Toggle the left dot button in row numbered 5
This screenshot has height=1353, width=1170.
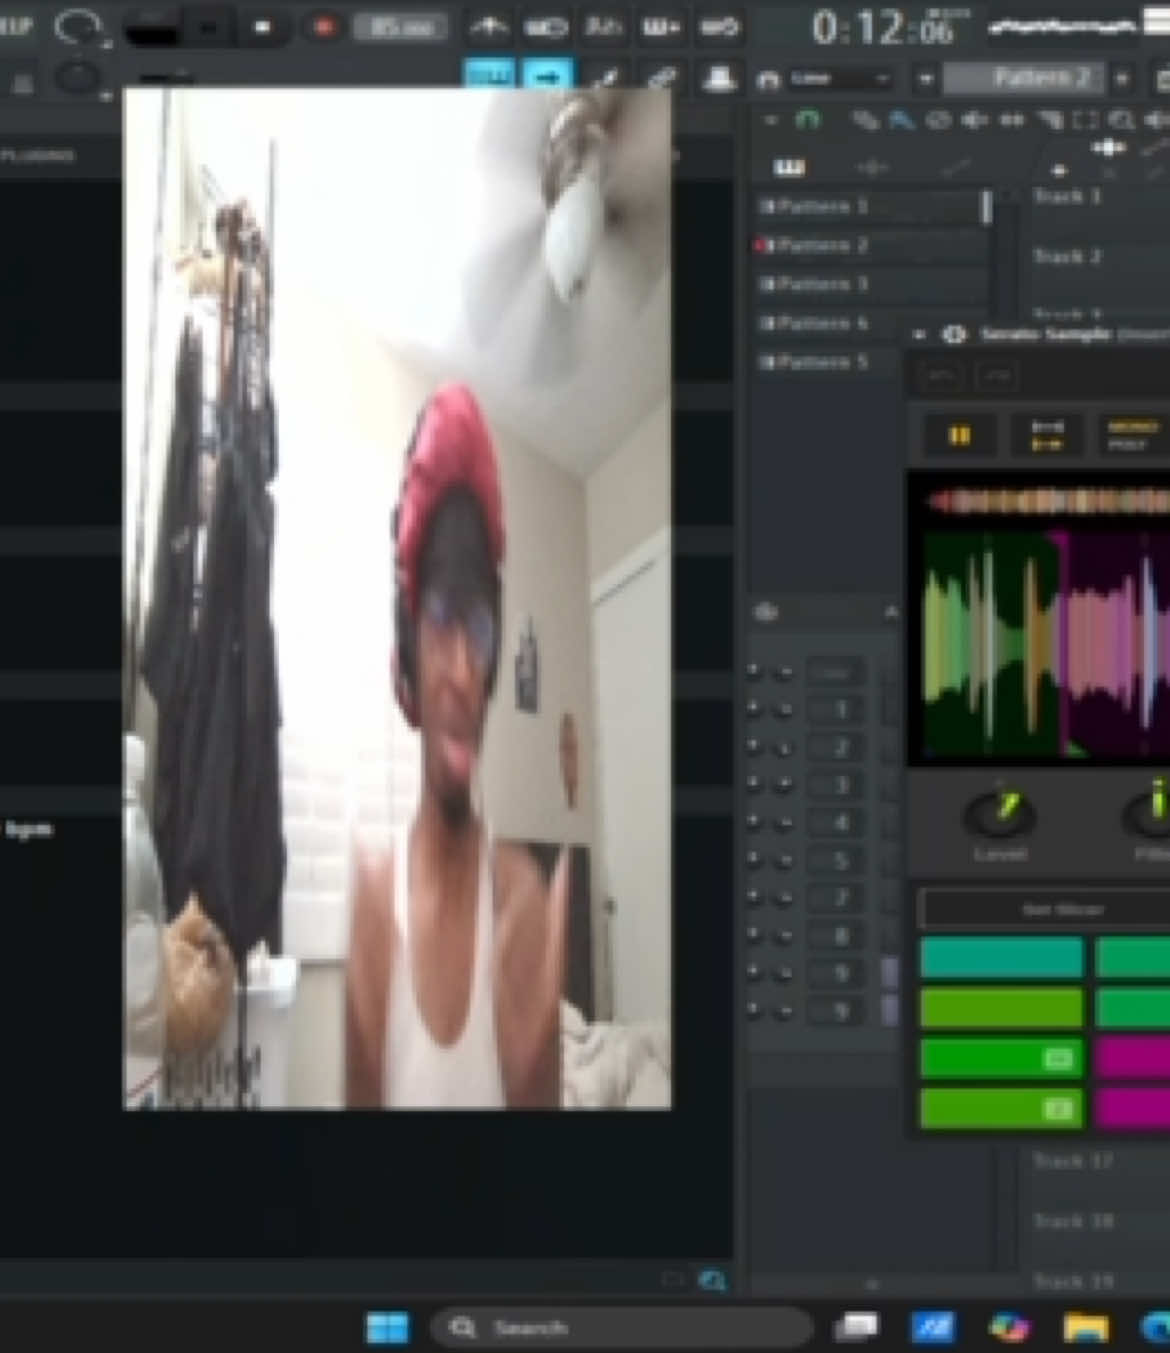(753, 860)
